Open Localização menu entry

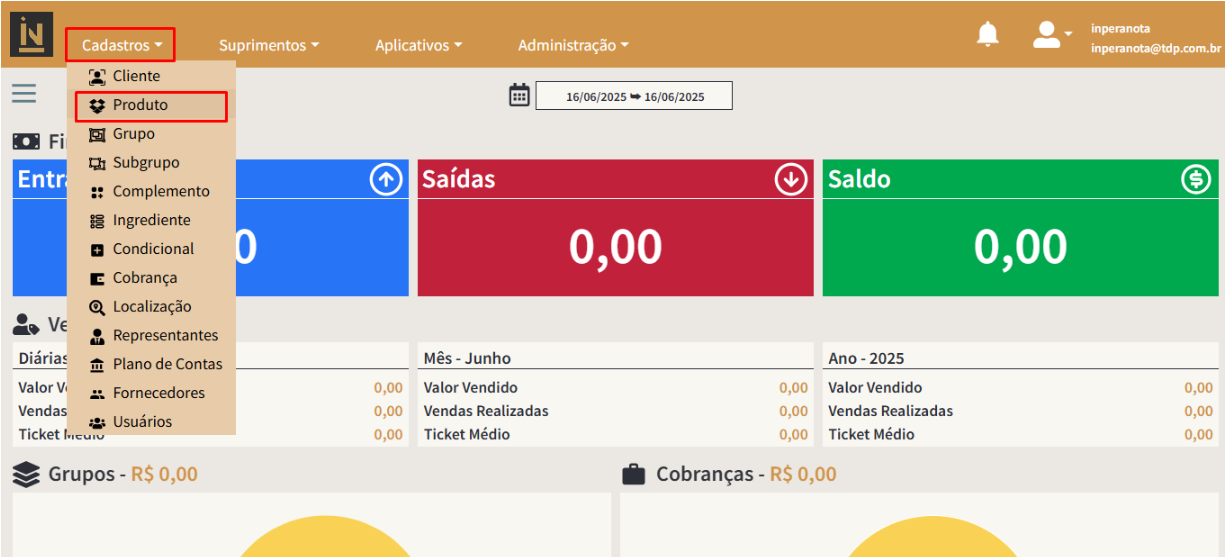tap(152, 307)
